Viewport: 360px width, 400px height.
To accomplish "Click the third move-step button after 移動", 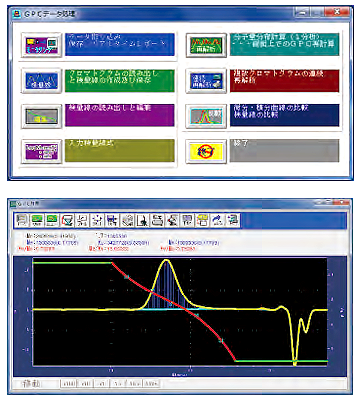I will tap(102, 383).
